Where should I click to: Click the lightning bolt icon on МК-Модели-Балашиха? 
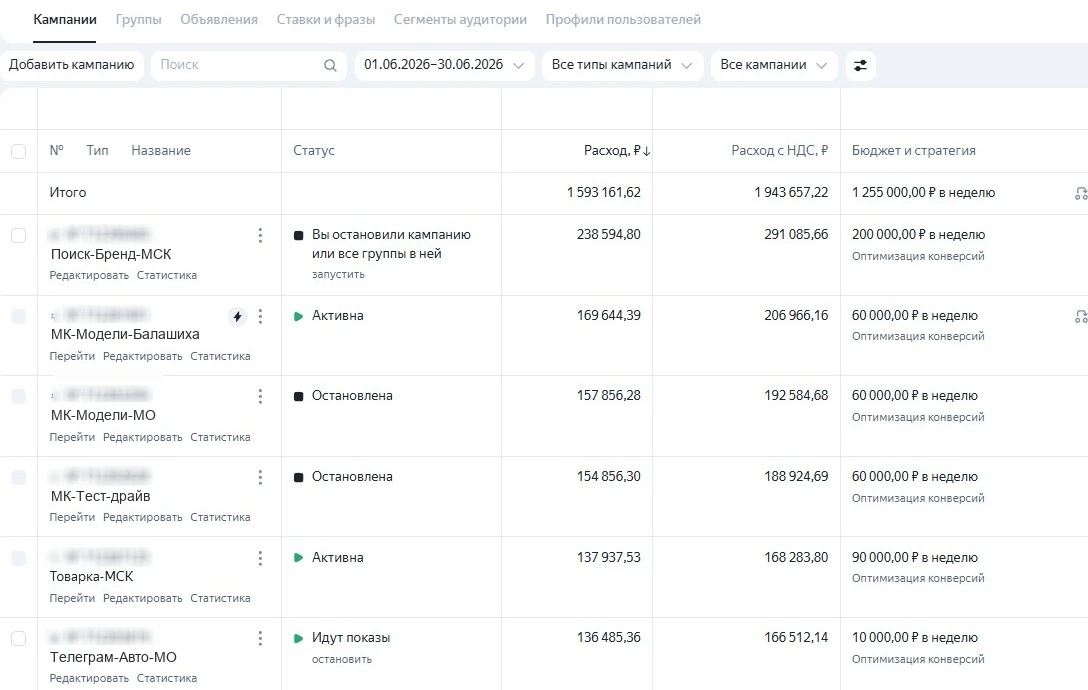click(237, 317)
